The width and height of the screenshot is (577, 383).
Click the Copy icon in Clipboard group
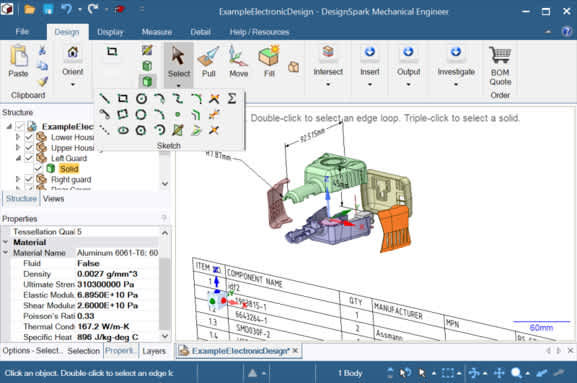point(43,66)
